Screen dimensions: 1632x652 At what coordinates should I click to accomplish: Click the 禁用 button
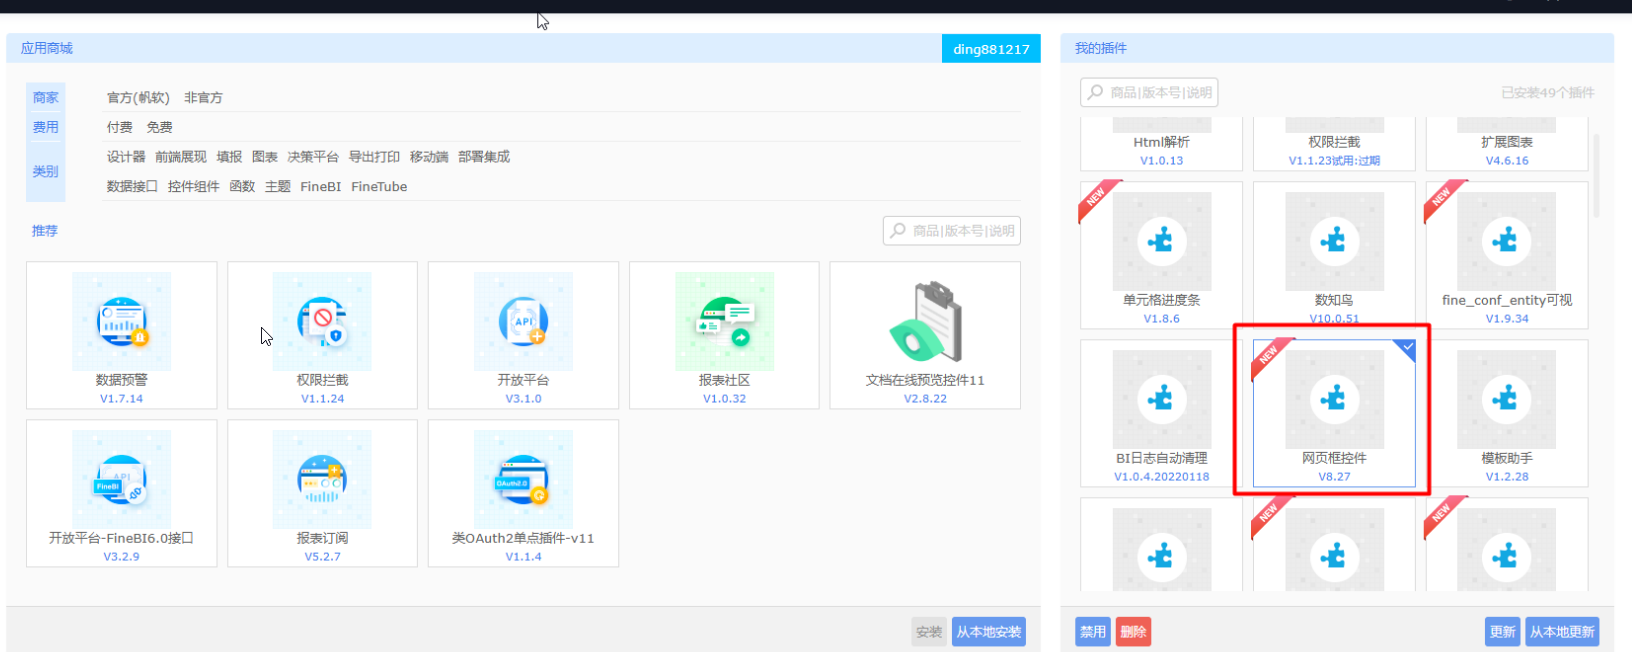(x=1093, y=632)
